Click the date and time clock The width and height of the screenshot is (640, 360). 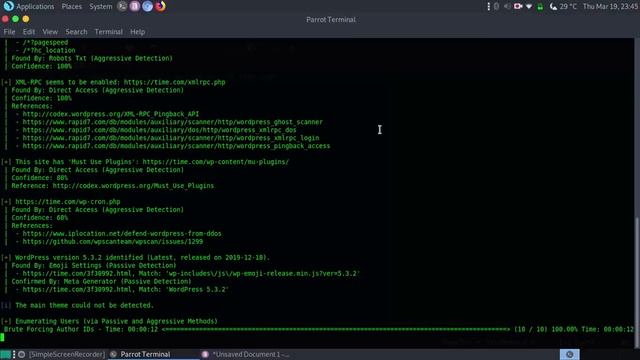coord(610,7)
